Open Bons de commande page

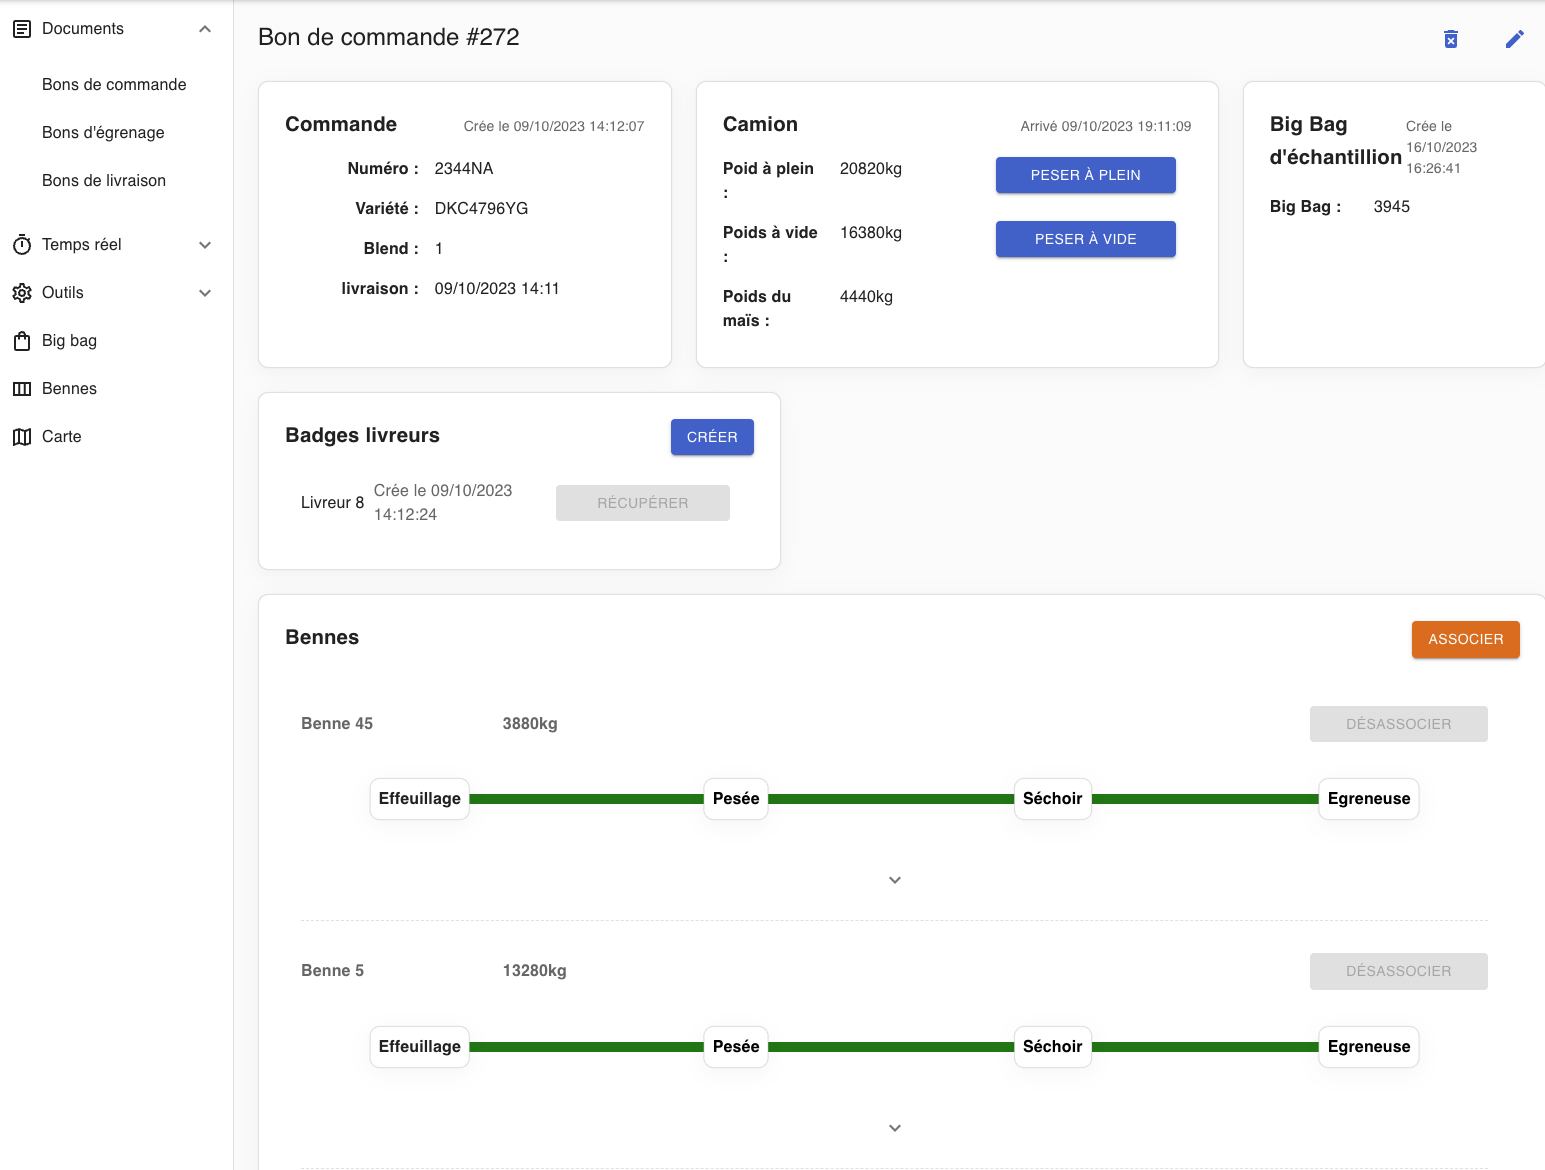(x=114, y=85)
